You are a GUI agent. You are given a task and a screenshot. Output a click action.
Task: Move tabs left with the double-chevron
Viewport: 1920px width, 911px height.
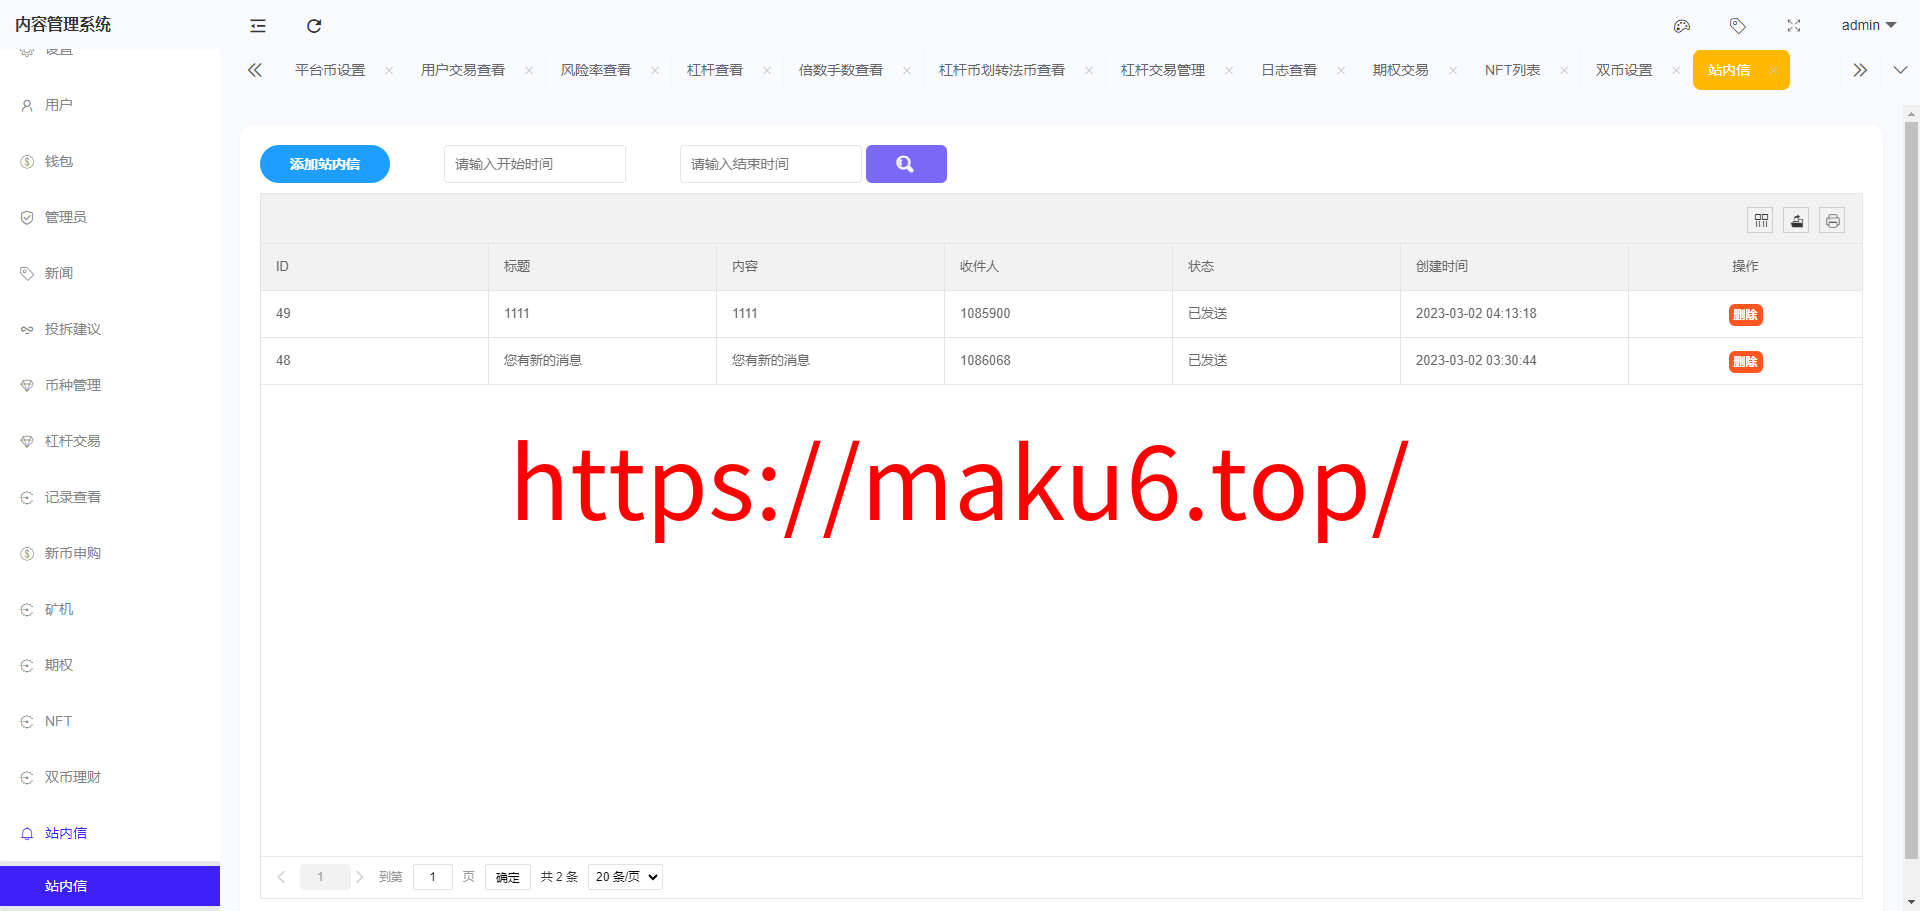coord(255,70)
